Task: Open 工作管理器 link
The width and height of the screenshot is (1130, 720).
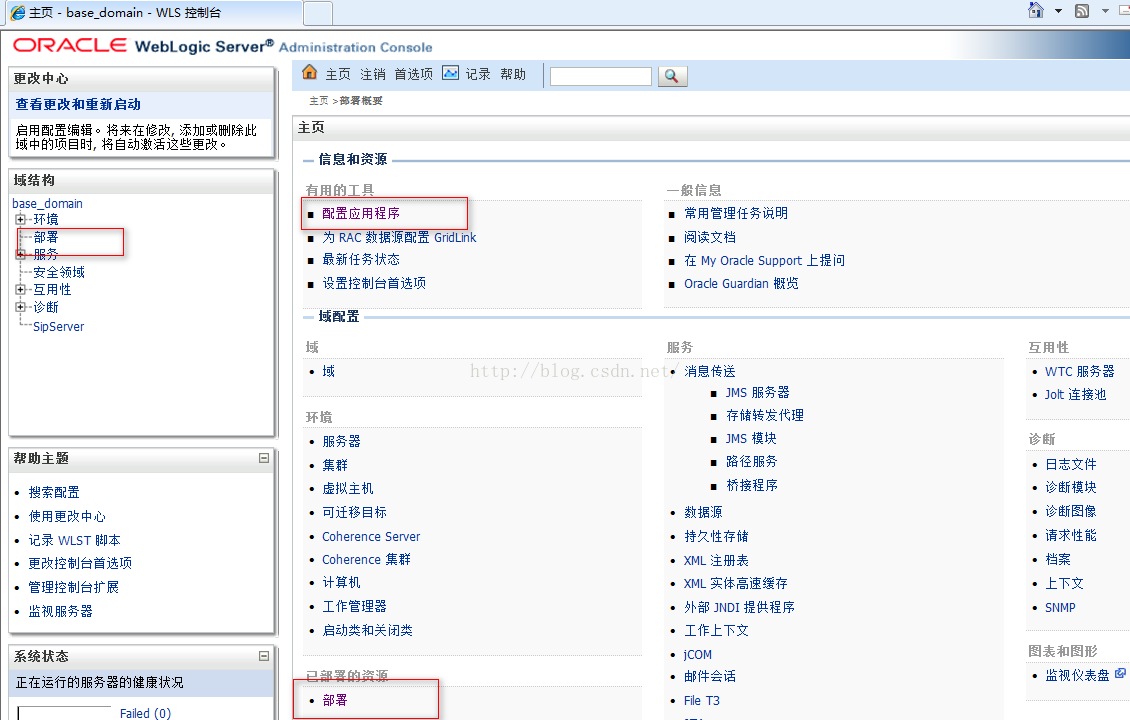Action: [x=354, y=606]
